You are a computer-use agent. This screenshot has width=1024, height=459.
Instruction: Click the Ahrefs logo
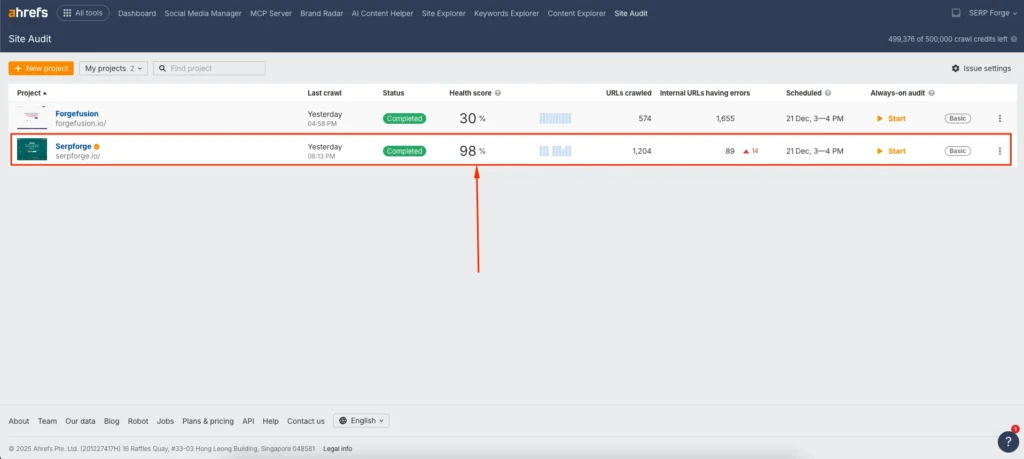coord(27,13)
